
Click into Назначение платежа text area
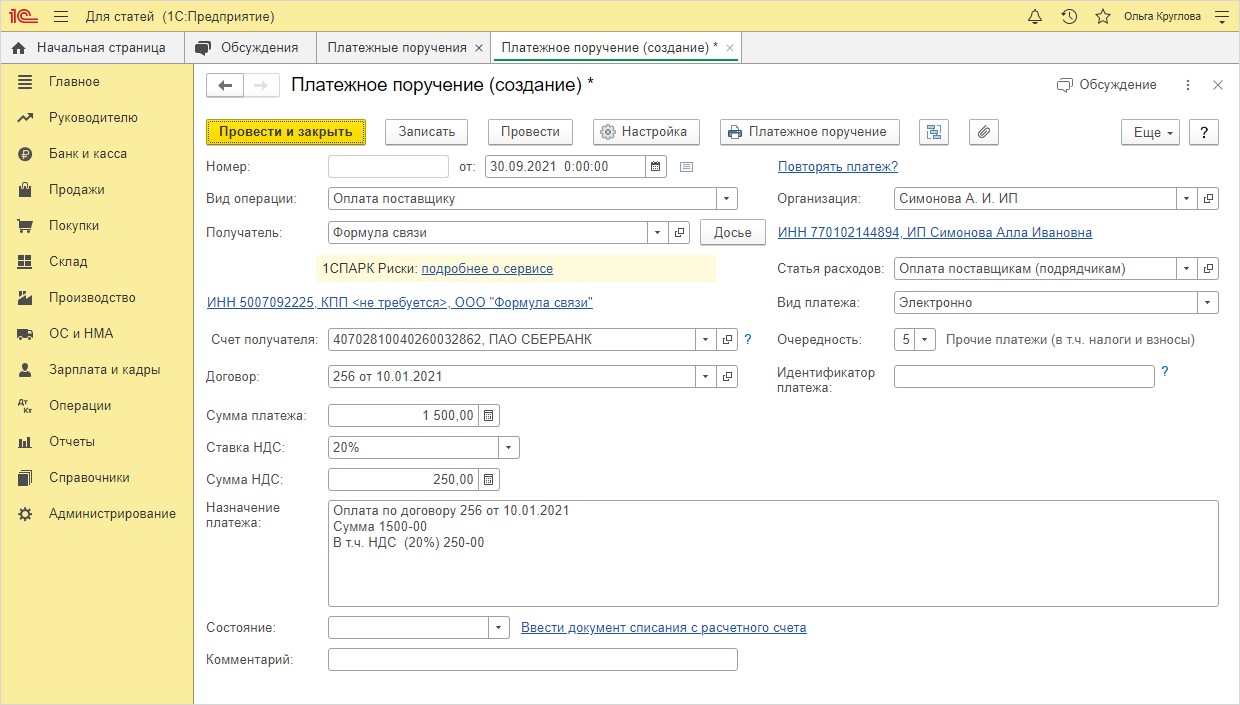pyautogui.click(x=773, y=553)
